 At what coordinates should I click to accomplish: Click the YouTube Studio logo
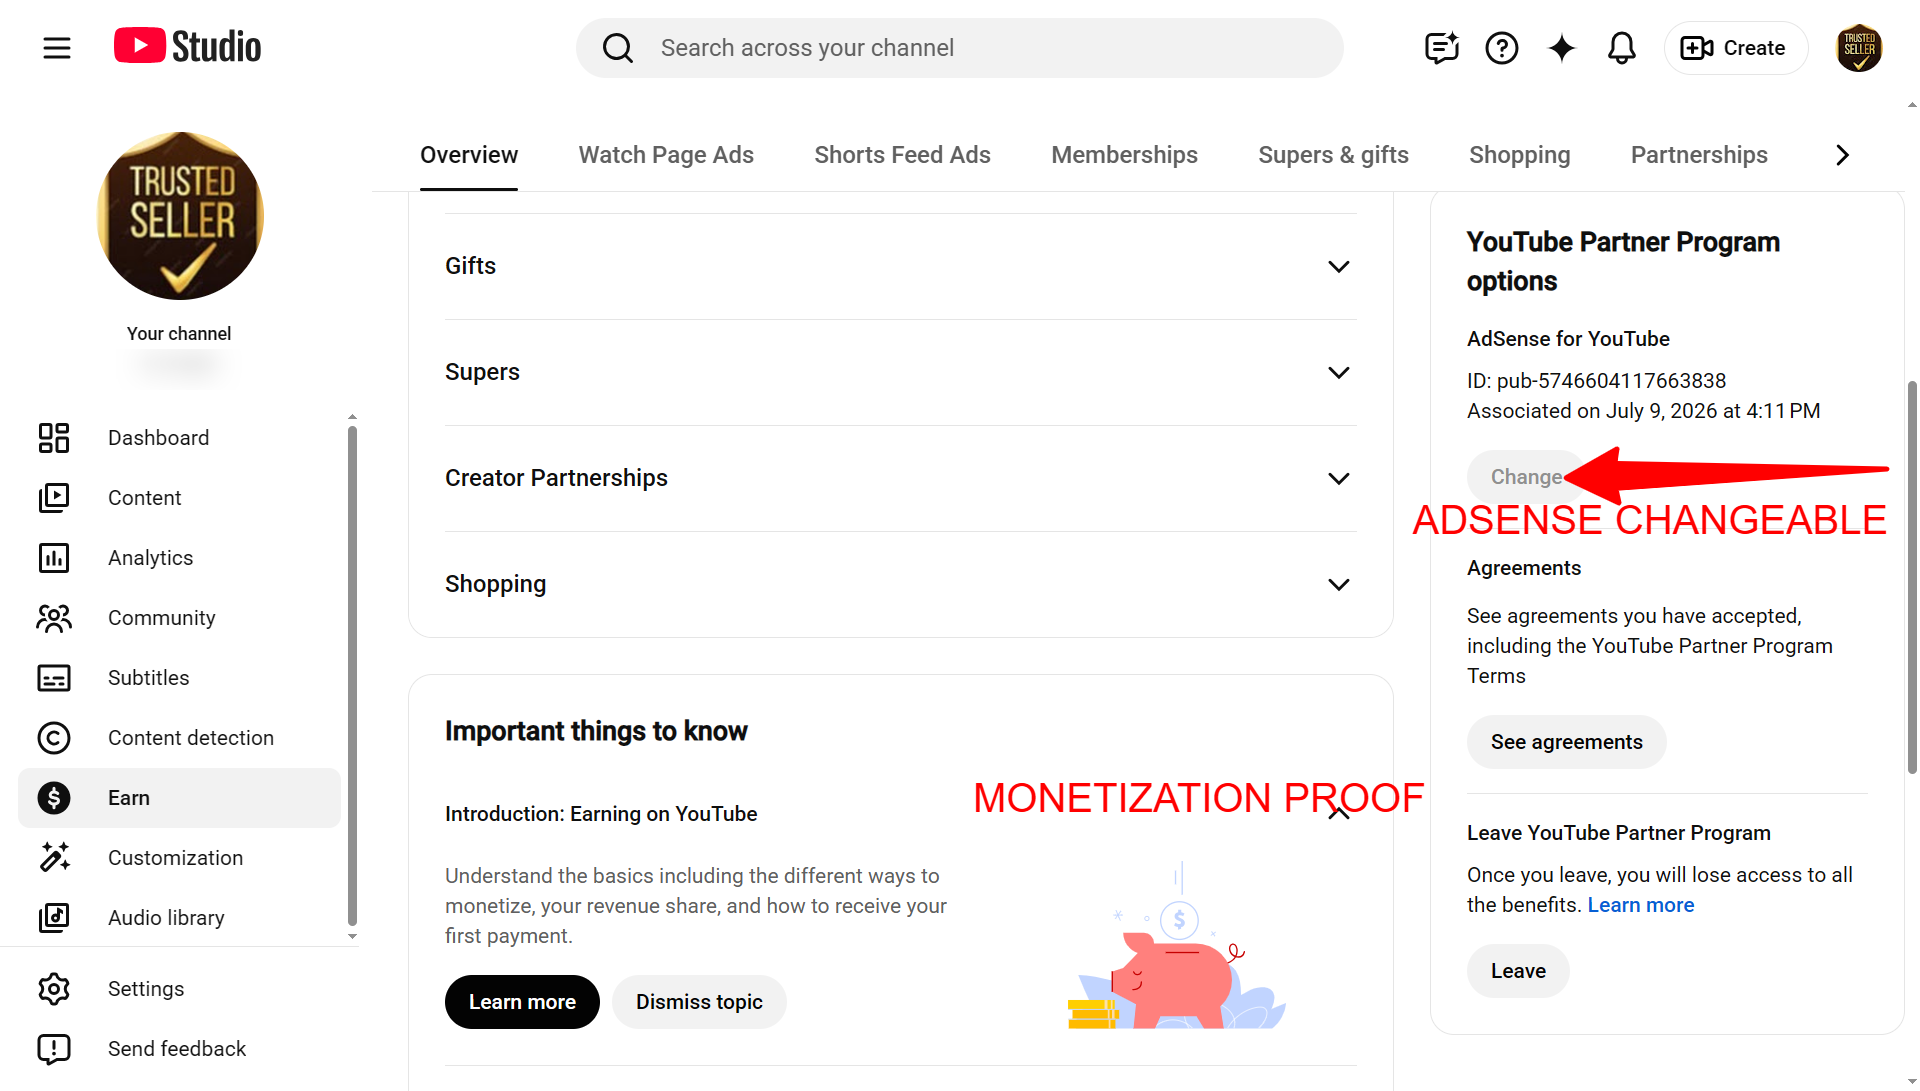pyautogui.click(x=187, y=46)
